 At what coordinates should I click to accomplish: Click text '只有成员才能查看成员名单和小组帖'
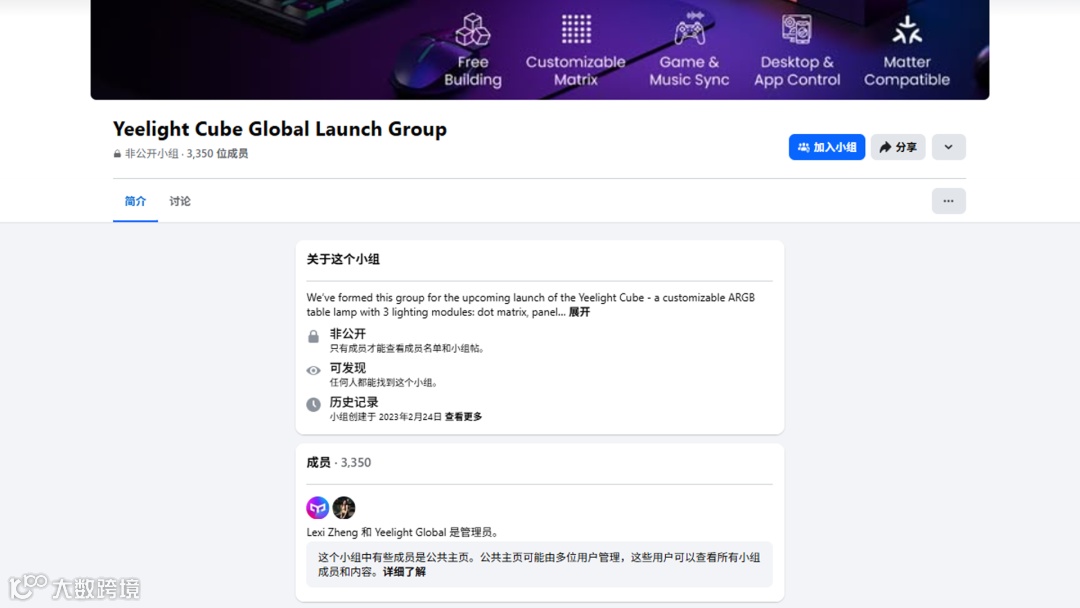pyautogui.click(x=407, y=348)
